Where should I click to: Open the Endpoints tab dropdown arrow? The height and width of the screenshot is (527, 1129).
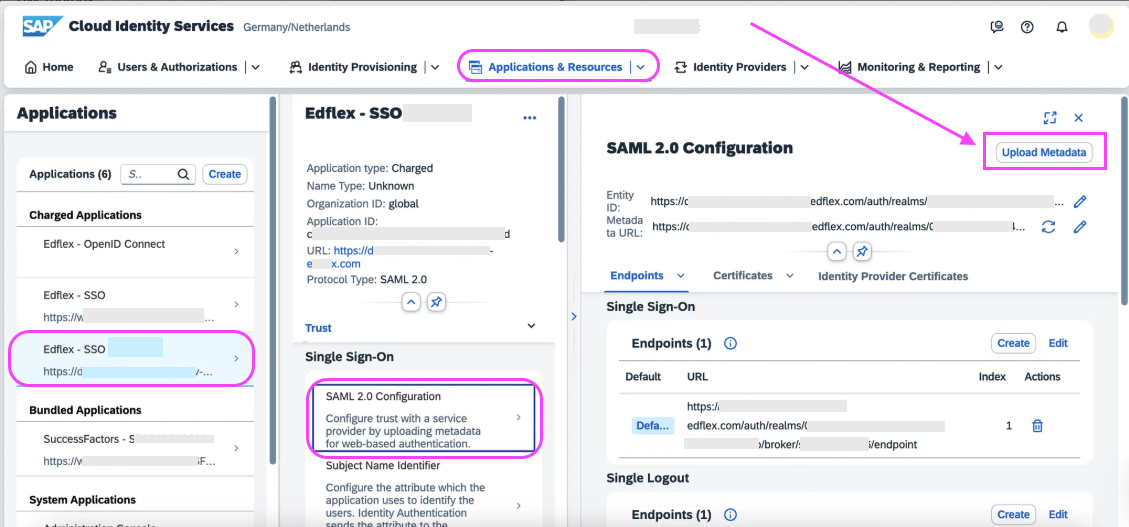(681, 276)
